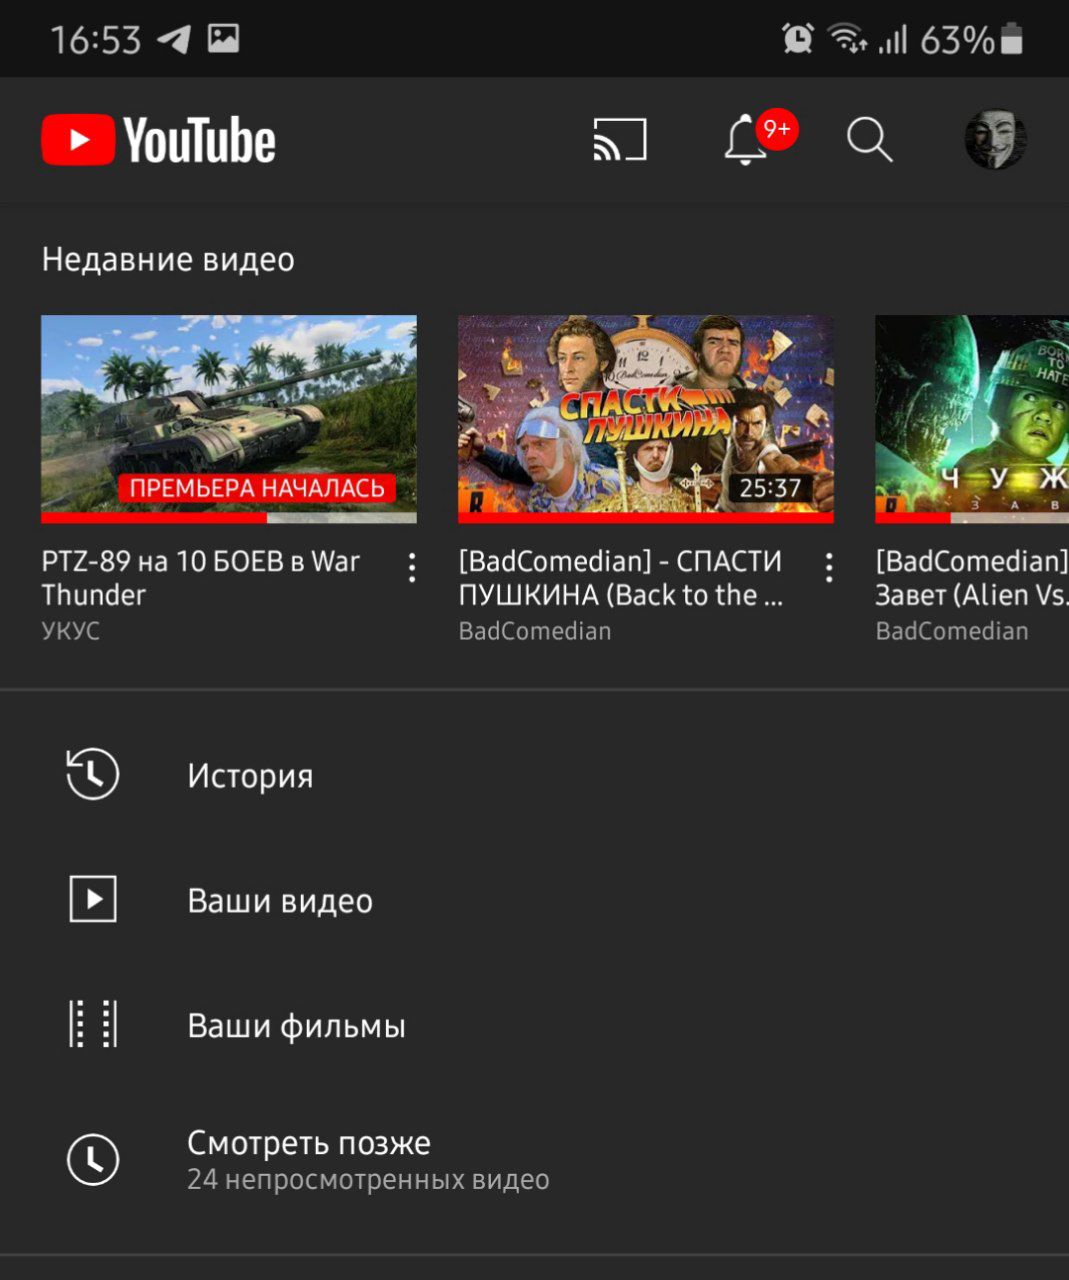Open the Ваши видео menu item

click(534, 900)
